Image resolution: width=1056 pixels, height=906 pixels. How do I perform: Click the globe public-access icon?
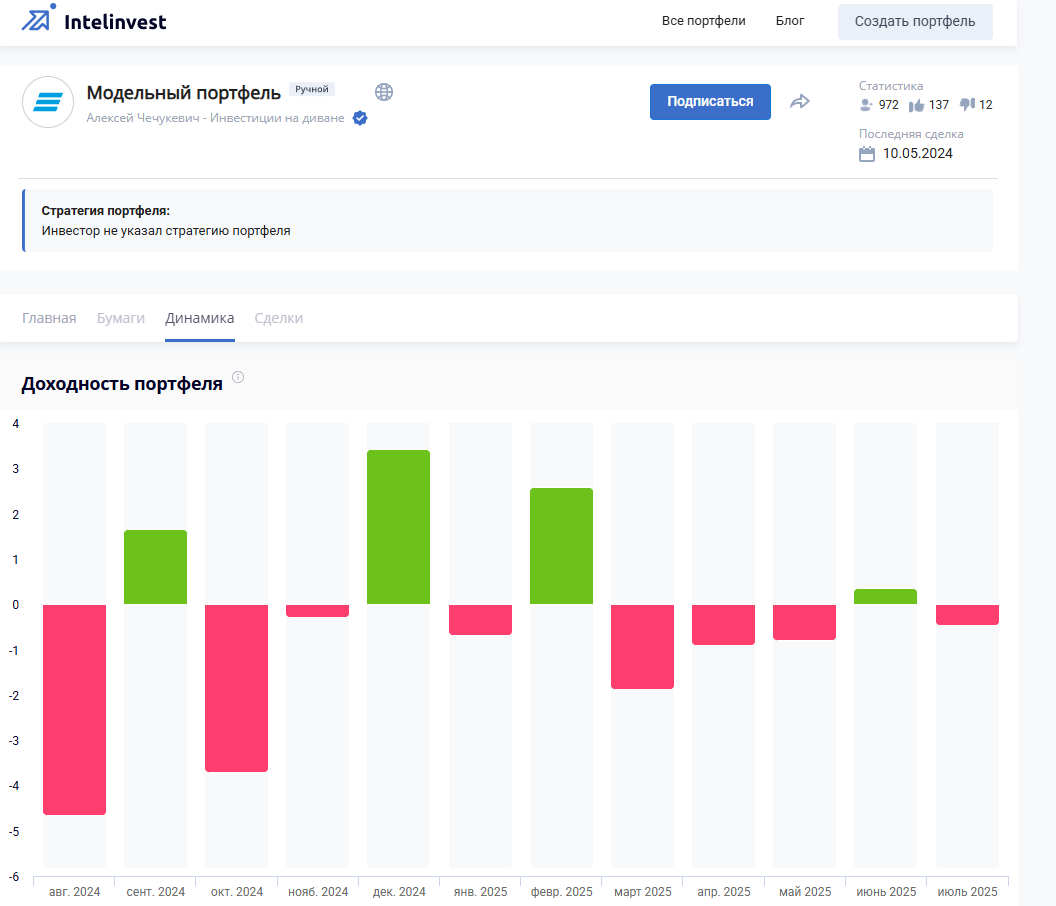click(x=384, y=92)
